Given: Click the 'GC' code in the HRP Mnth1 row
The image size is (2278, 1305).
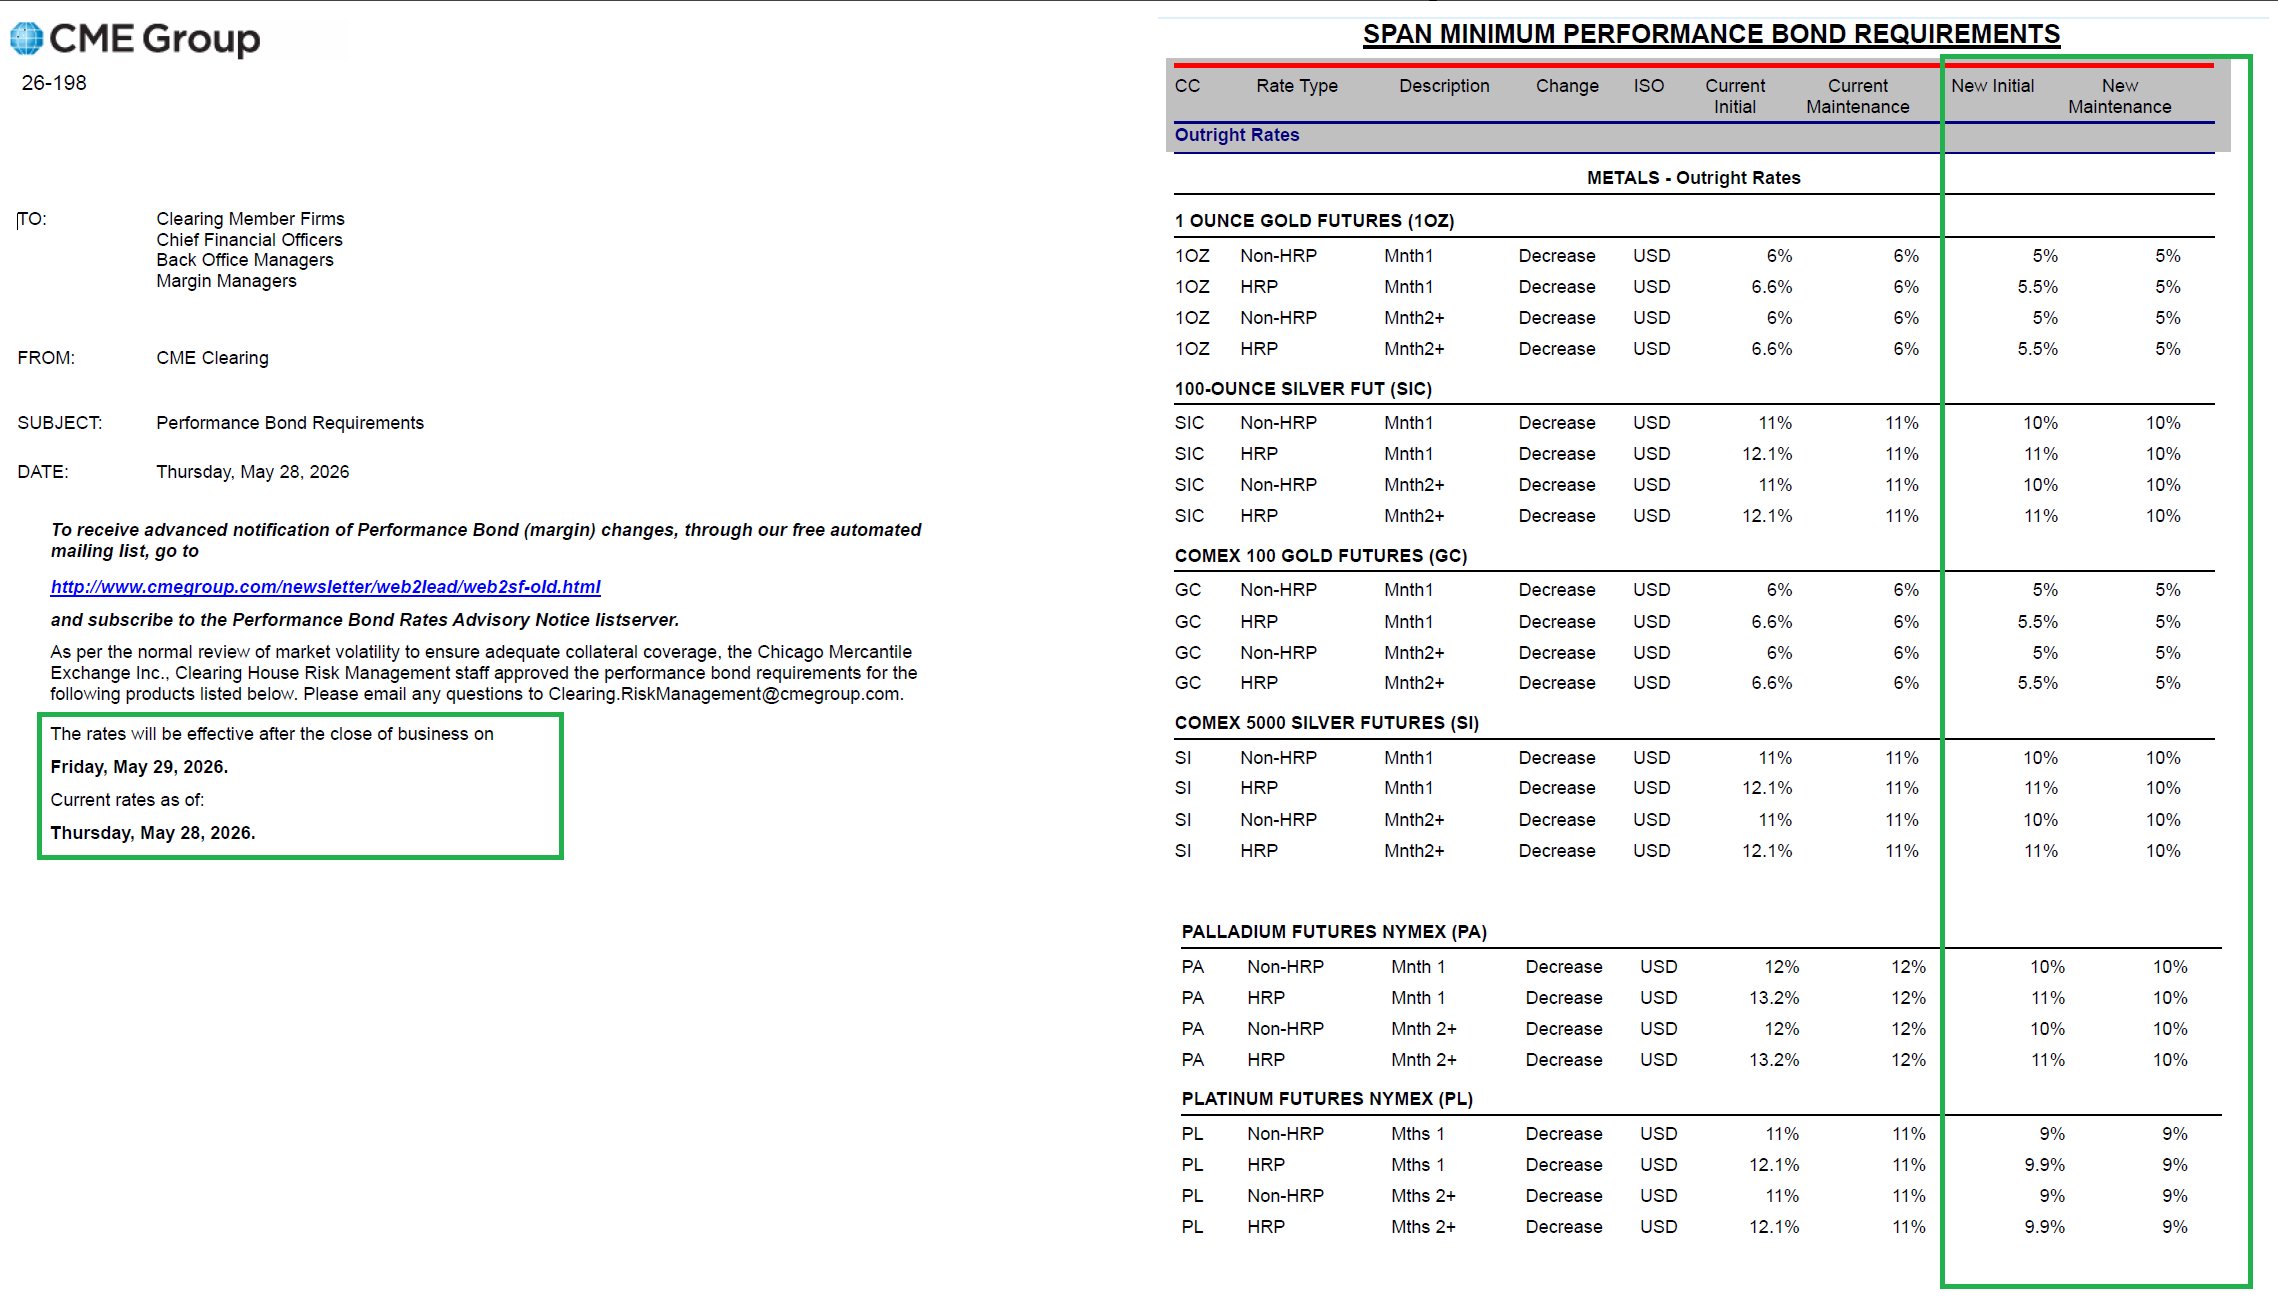Looking at the screenshot, I should click(1188, 622).
